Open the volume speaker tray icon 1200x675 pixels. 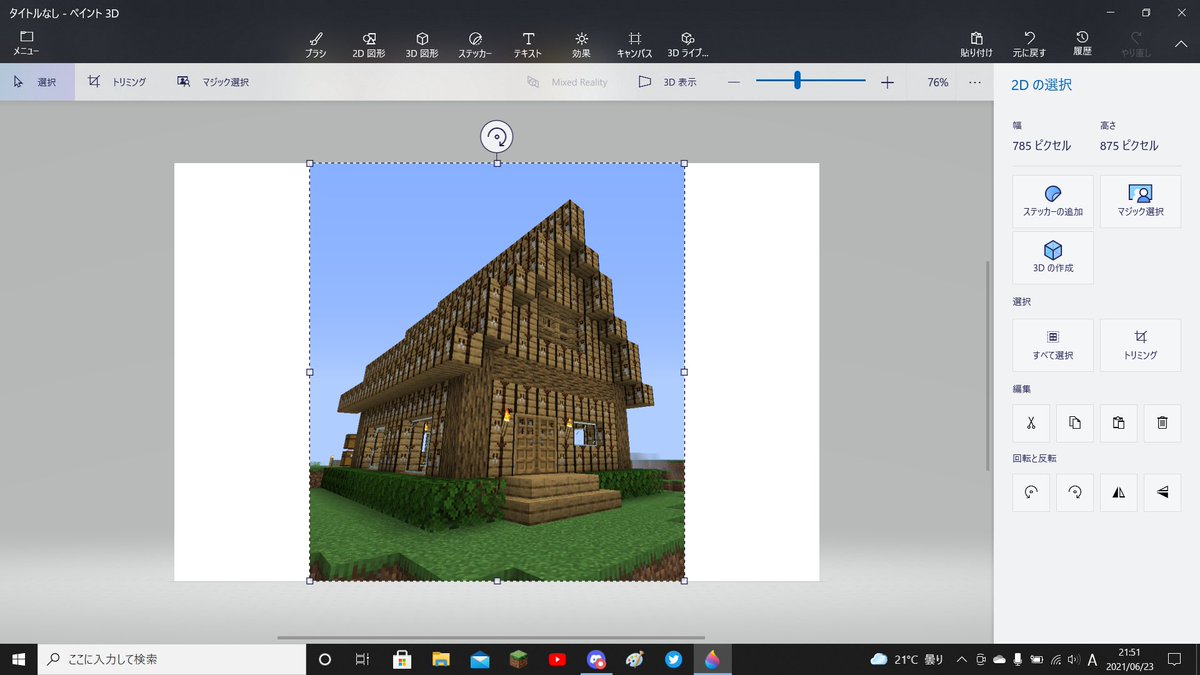(1072, 659)
